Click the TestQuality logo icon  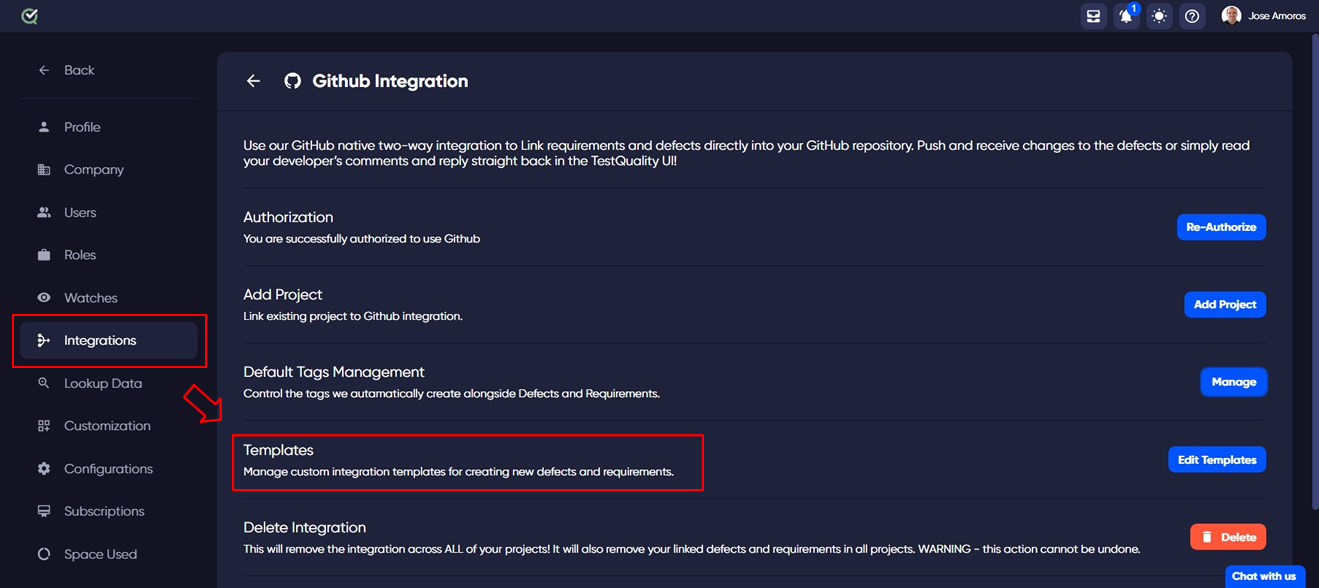pos(29,16)
